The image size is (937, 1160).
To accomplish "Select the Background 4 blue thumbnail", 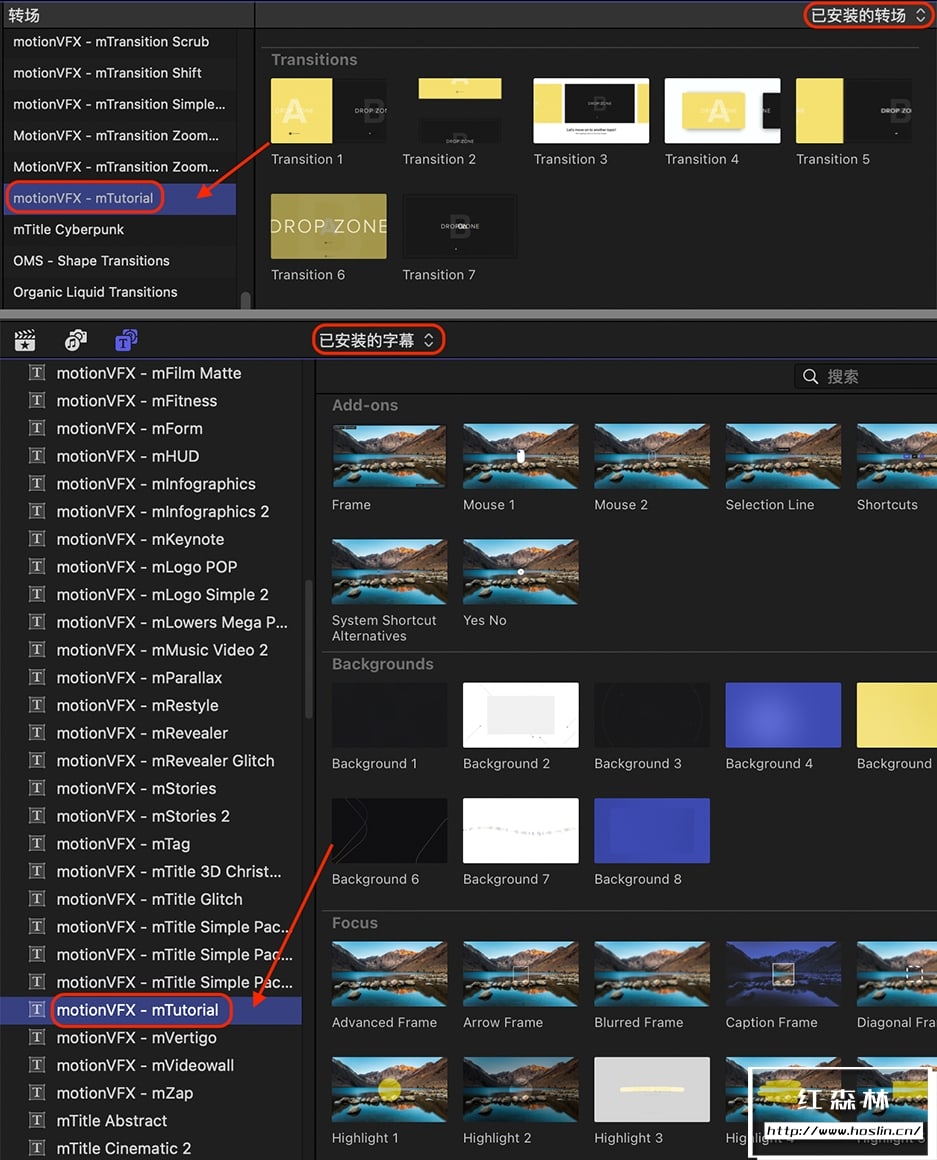I will pos(783,715).
